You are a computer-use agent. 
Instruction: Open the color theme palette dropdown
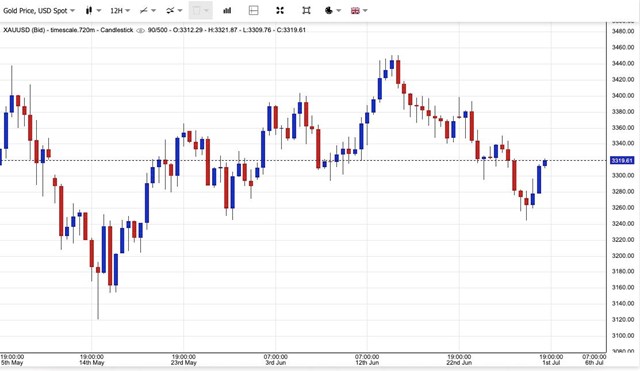pyautogui.click(x=333, y=11)
